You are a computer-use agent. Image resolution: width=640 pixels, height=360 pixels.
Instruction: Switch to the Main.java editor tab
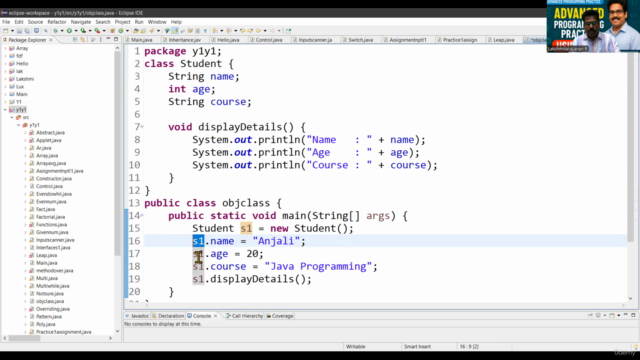139,40
